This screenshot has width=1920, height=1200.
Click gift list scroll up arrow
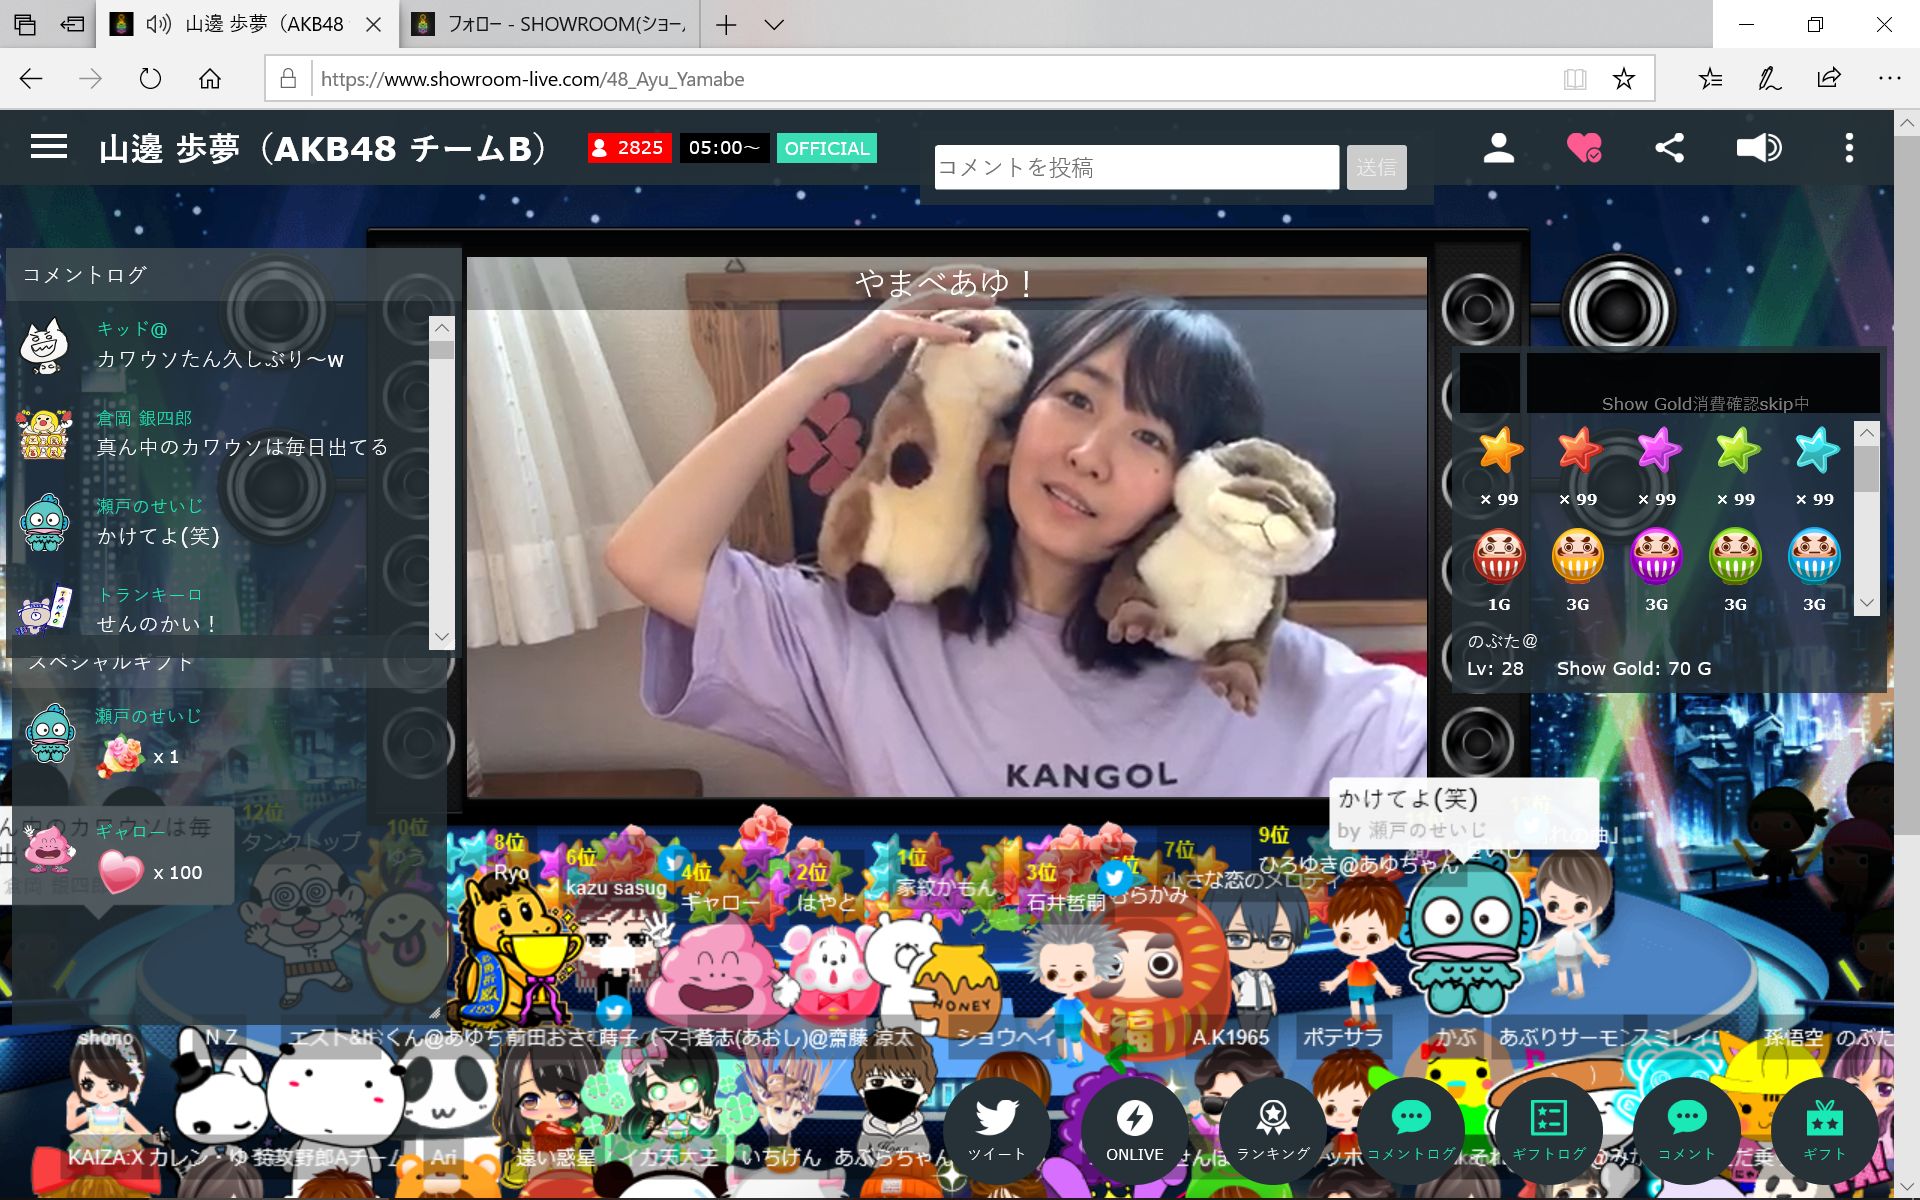pos(1866,433)
